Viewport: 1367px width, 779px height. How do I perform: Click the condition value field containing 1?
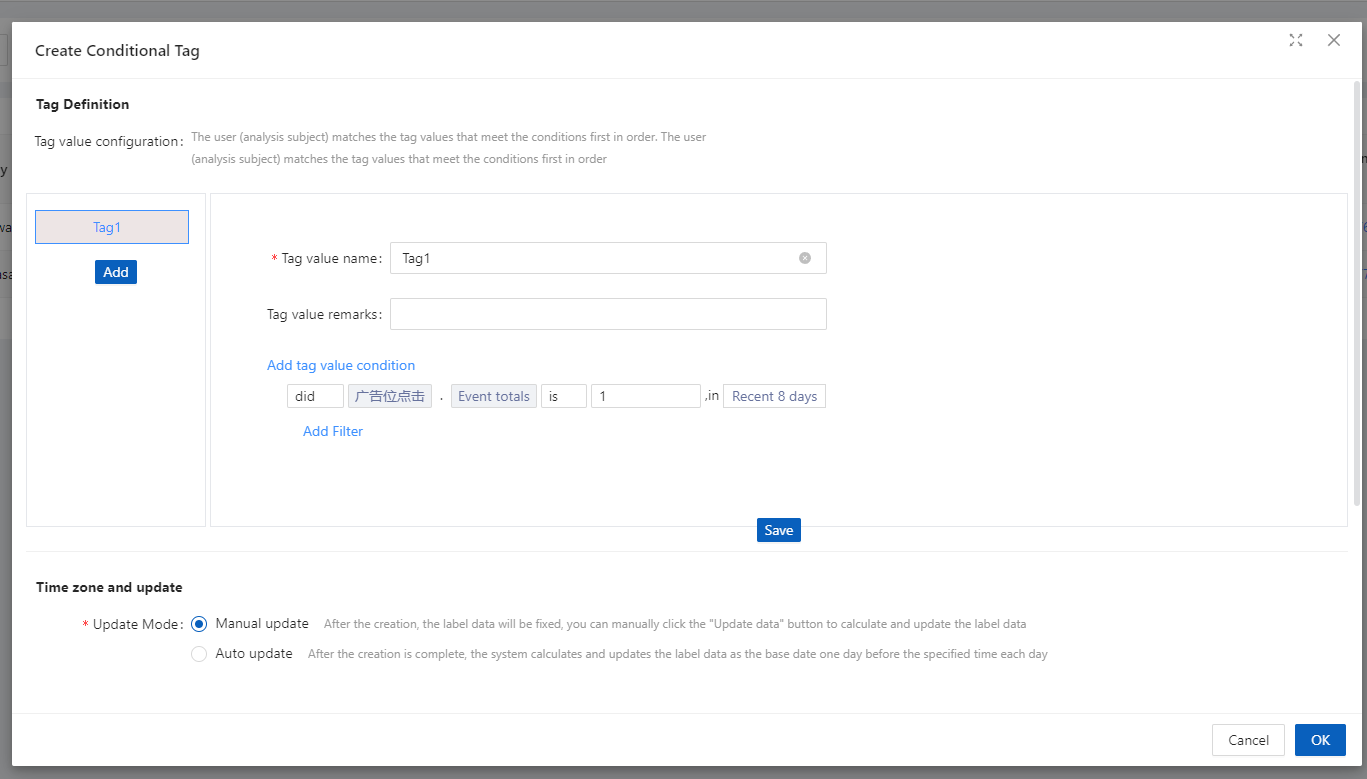click(645, 396)
